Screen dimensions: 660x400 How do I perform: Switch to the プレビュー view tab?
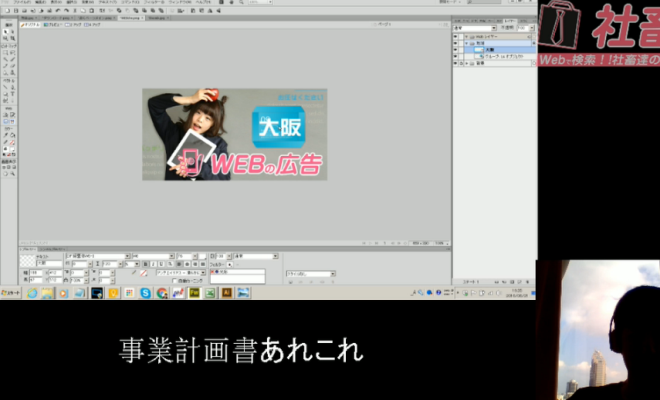pos(53,25)
